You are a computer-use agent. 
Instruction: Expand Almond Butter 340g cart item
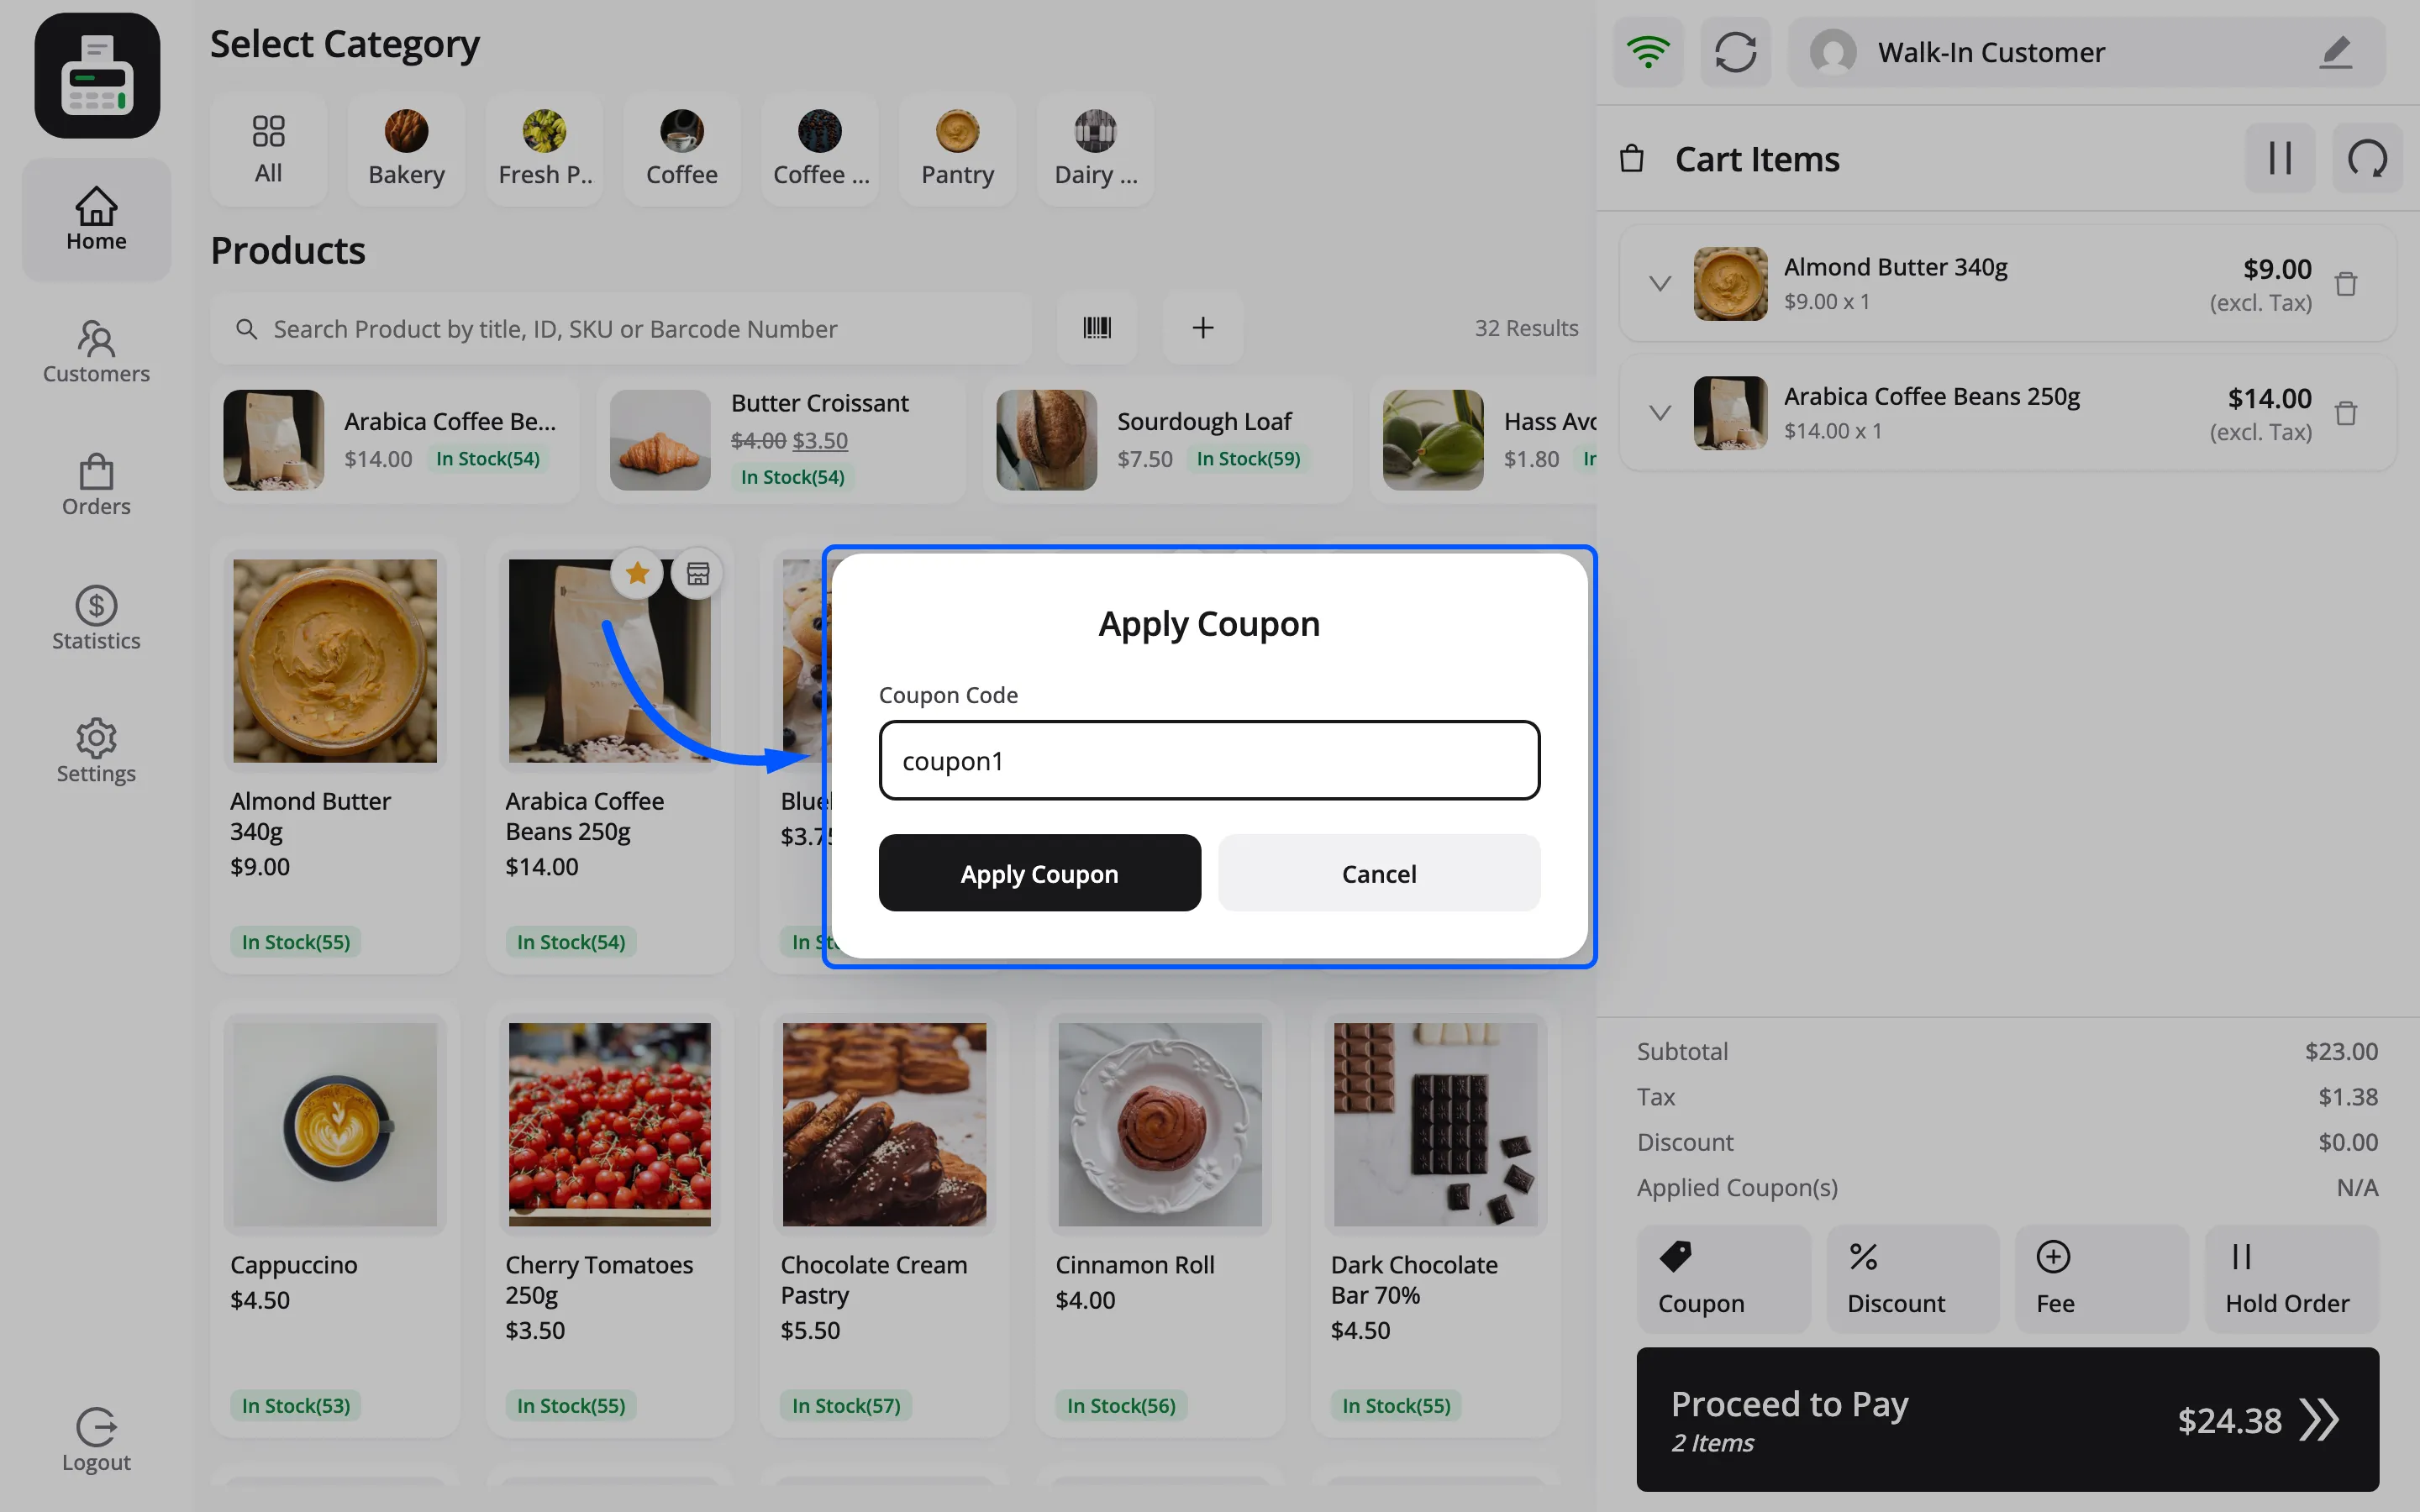click(x=1660, y=284)
